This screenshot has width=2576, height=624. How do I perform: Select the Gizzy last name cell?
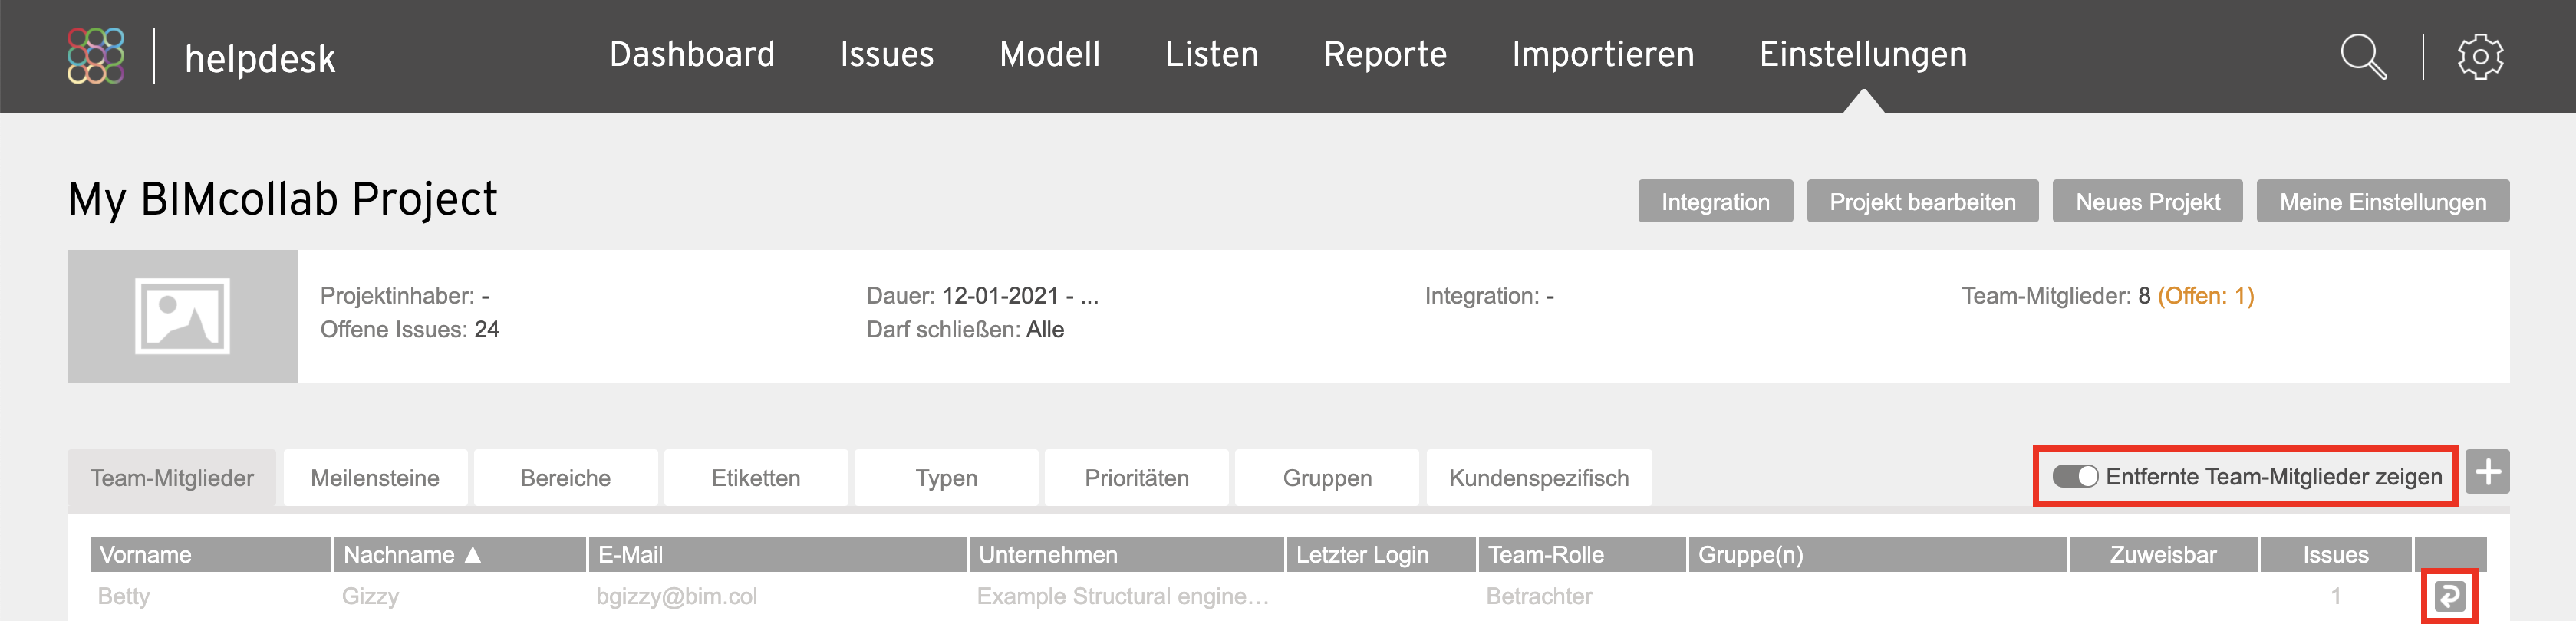click(x=370, y=596)
